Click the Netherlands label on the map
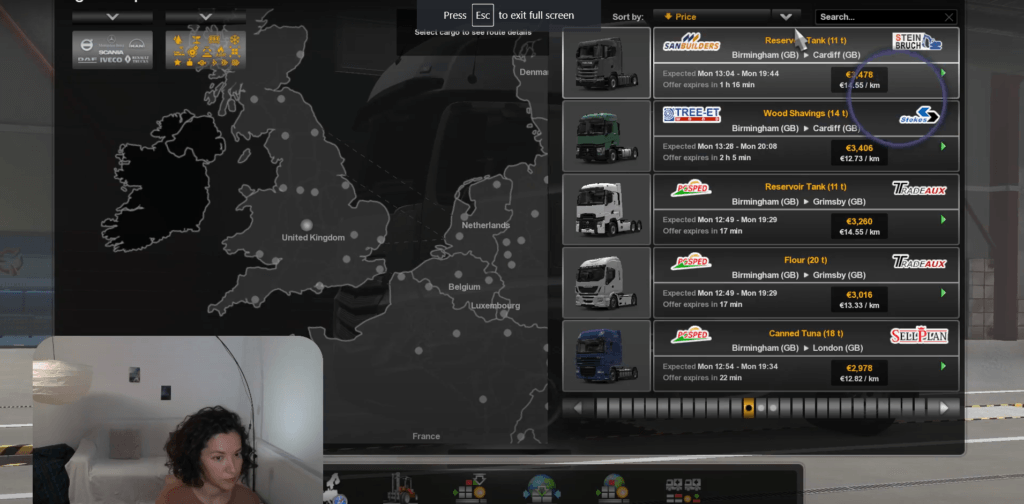 point(485,225)
